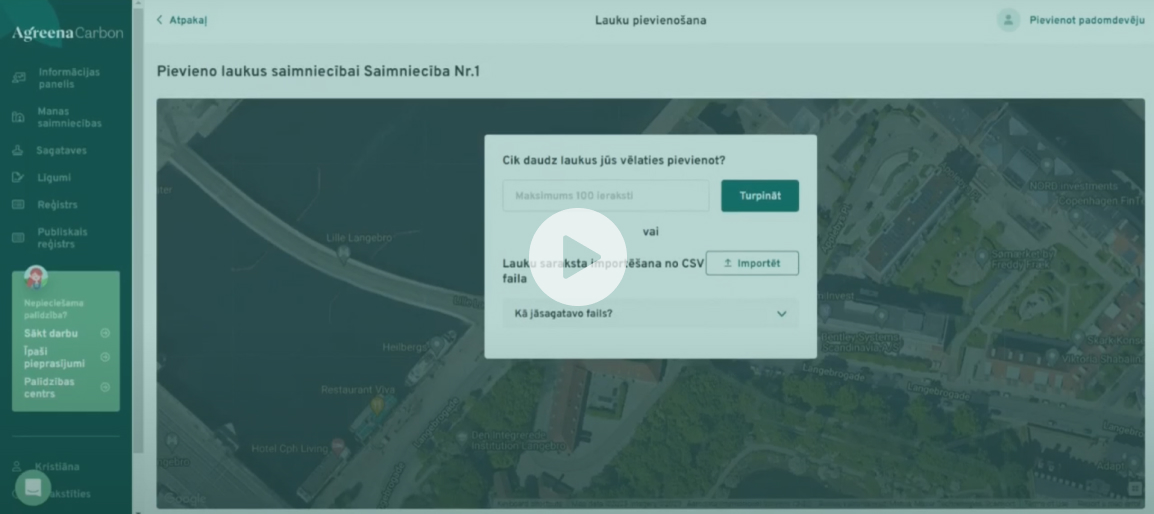Click arrow icon next to Sākt darbu
Image resolution: width=1154 pixels, height=514 pixels.
click(x=105, y=334)
